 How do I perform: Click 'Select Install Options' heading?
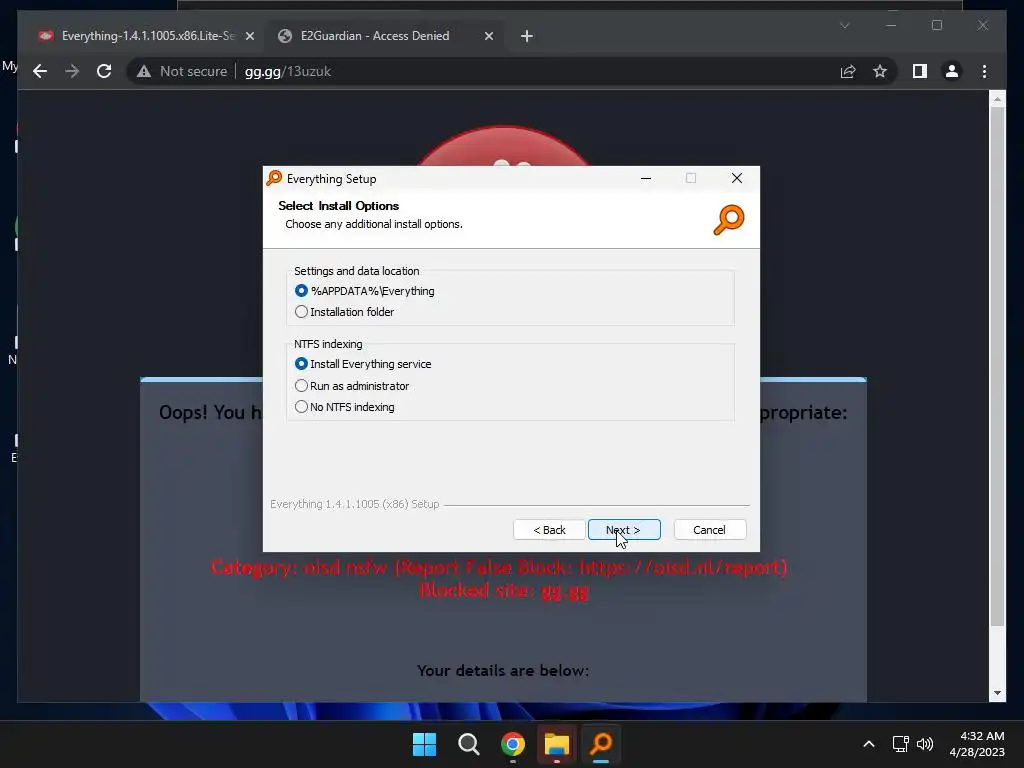pyautogui.click(x=338, y=206)
